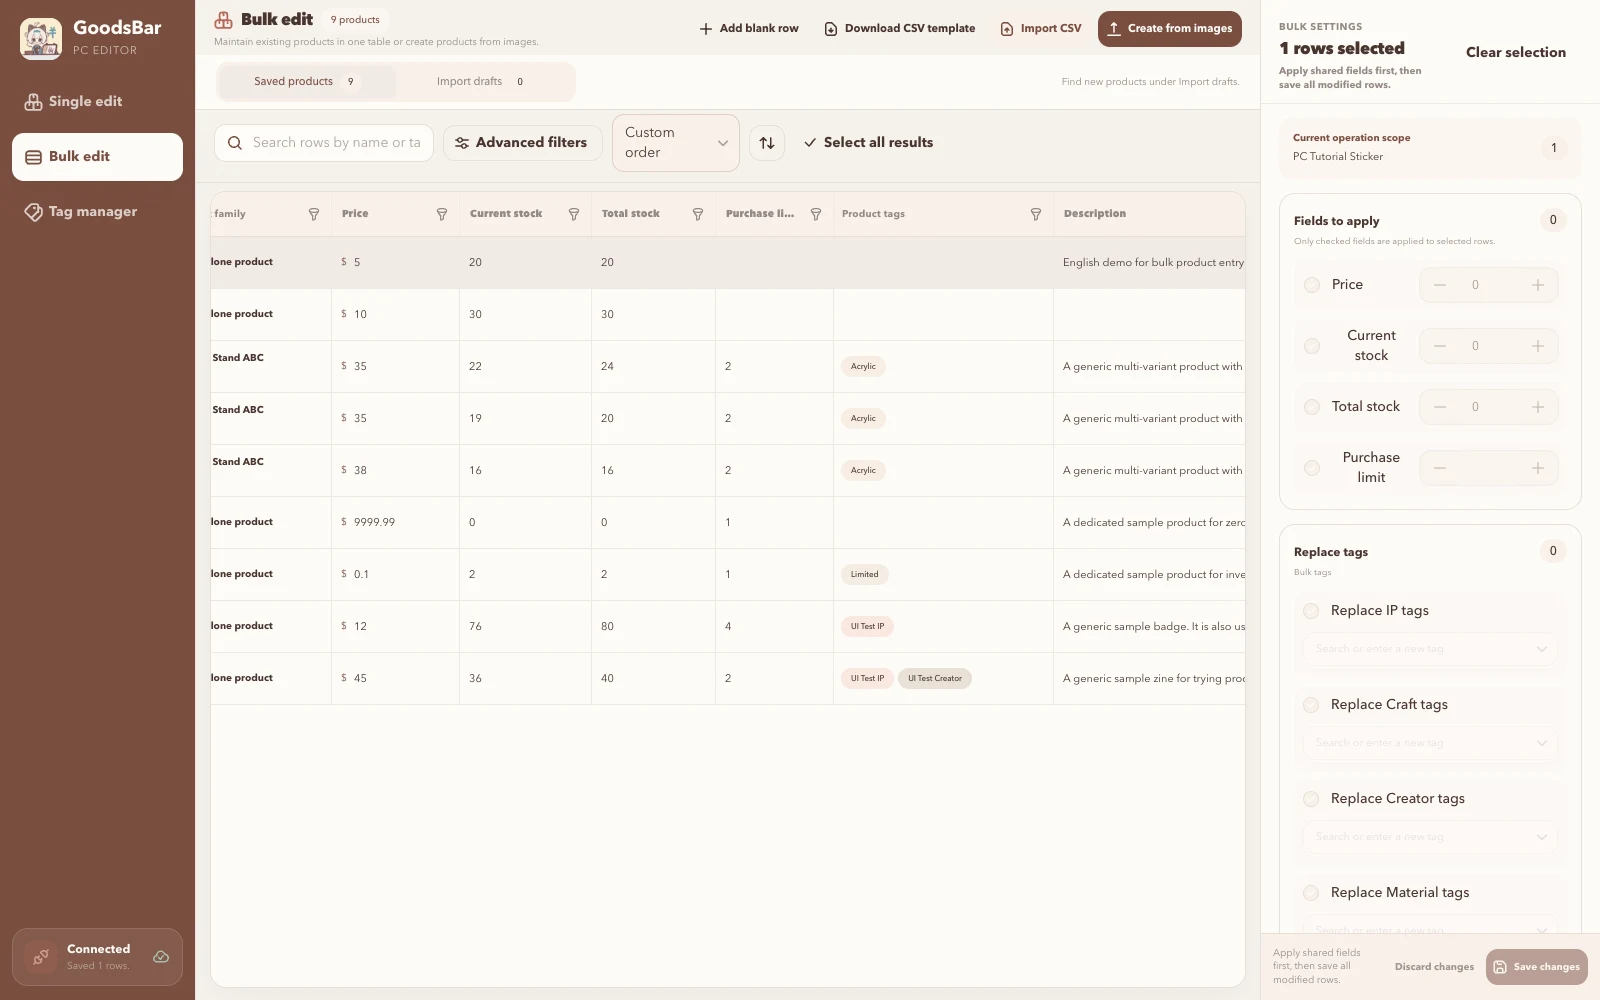This screenshot has height=1000, width=1600.
Task: Focus the search rows input
Action: tap(324, 143)
